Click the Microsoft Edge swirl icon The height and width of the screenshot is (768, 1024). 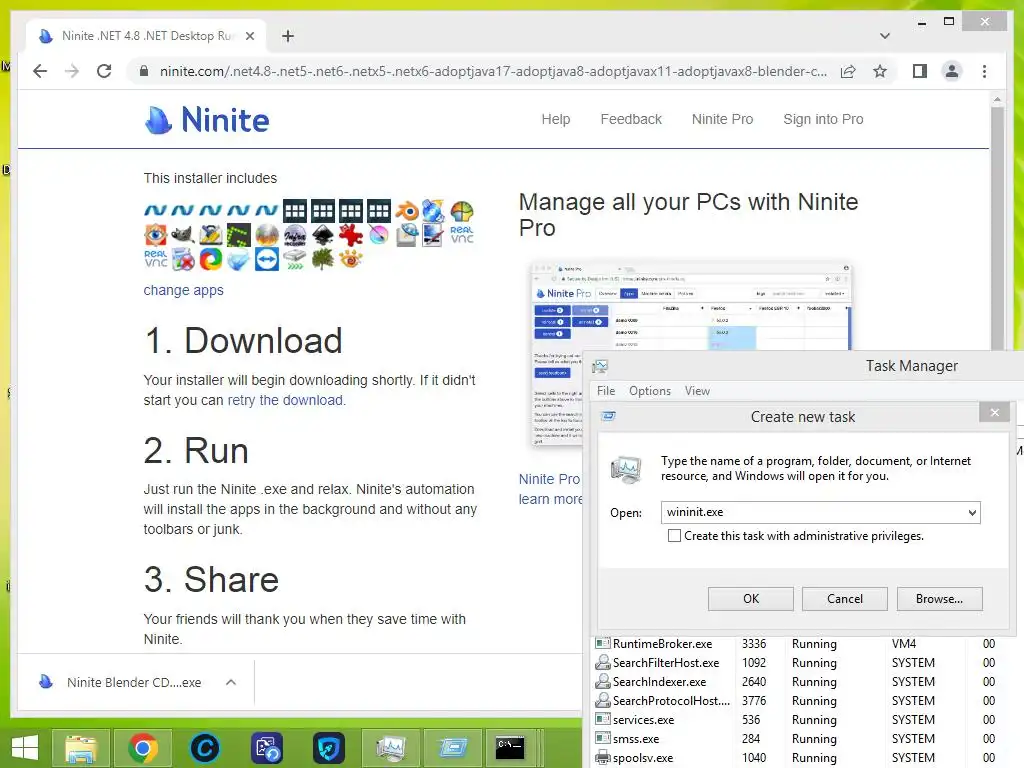point(211,259)
